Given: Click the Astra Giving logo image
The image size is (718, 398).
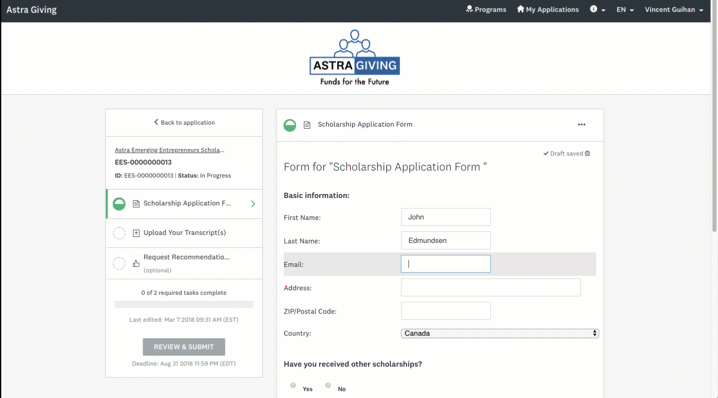Looking at the screenshot, I should click(x=354, y=58).
